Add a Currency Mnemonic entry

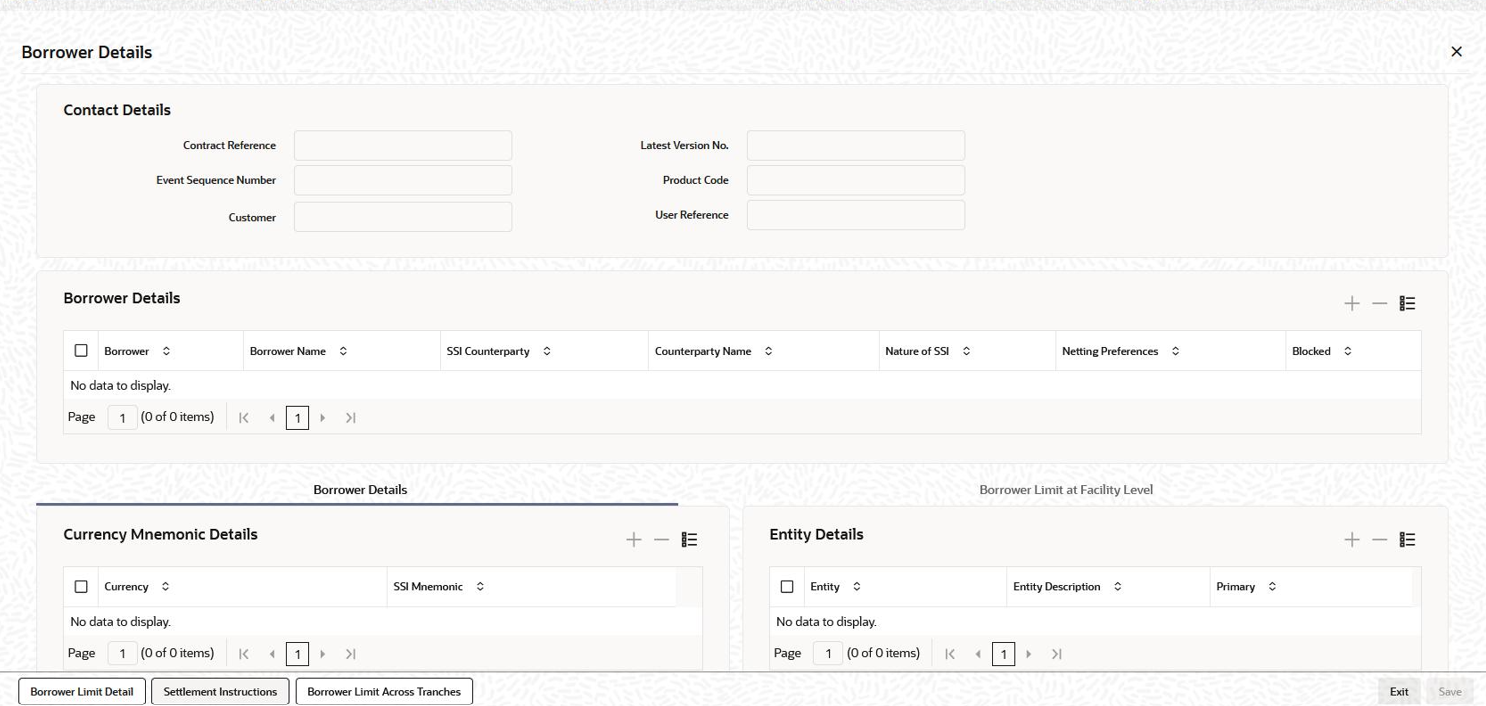(634, 539)
